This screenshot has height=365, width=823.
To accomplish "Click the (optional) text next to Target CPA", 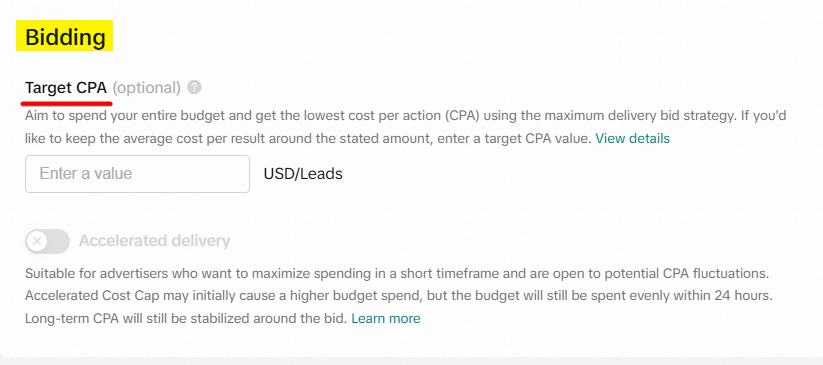I will (x=146, y=88).
